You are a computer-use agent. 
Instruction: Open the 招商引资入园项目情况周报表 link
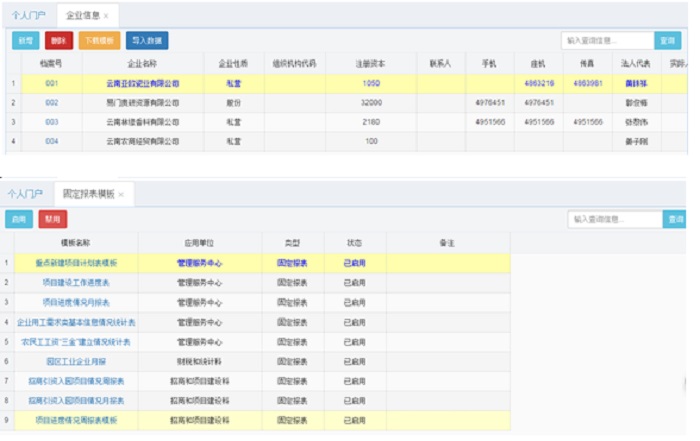(76, 381)
